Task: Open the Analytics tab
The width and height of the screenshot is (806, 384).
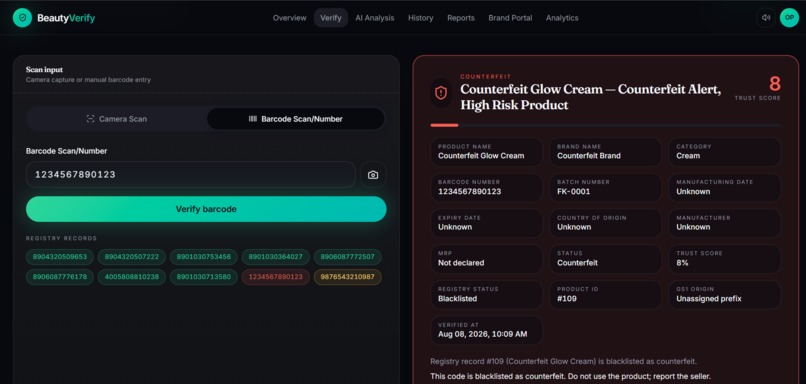Action: (x=562, y=18)
